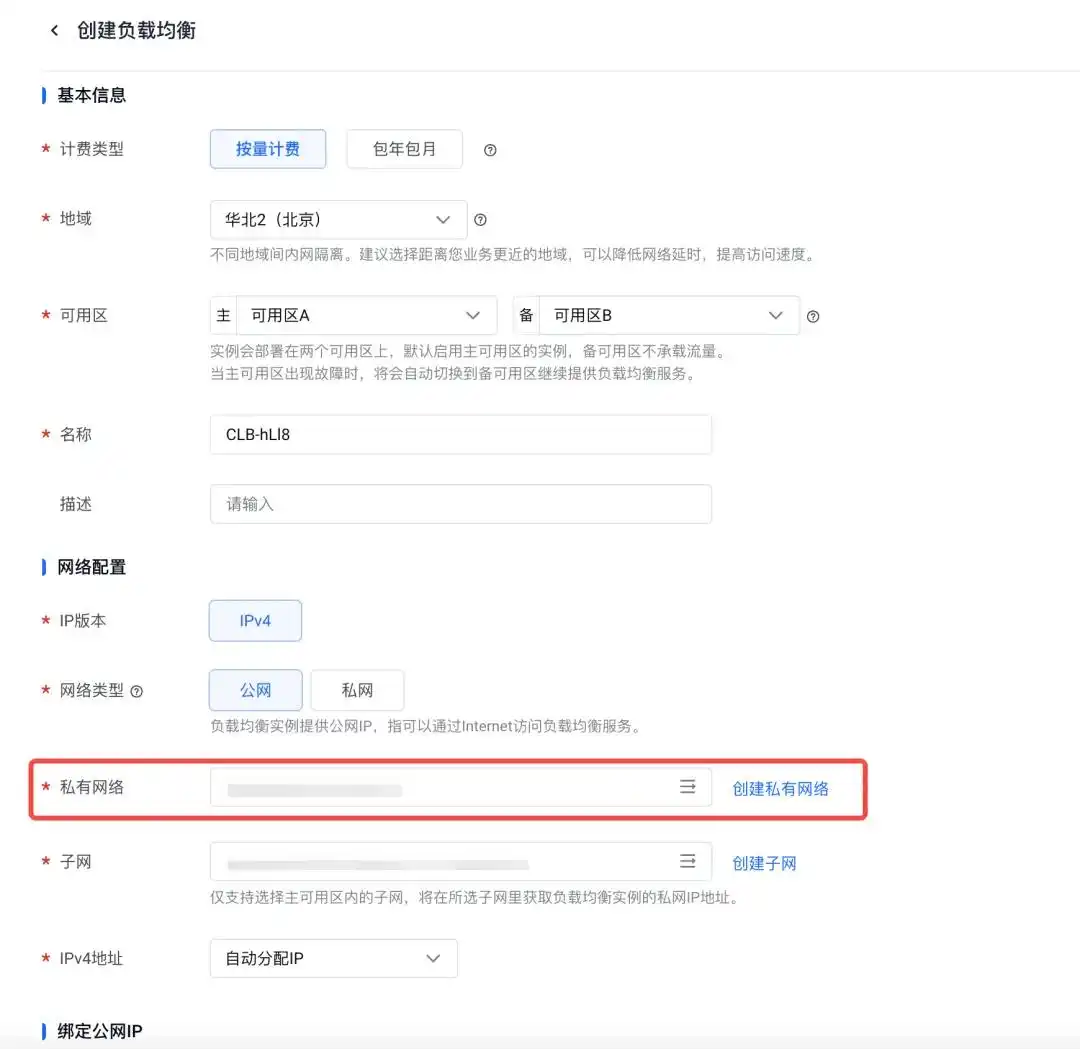
Task: Open the help tooltip next to 计费类型
Action: tap(490, 149)
